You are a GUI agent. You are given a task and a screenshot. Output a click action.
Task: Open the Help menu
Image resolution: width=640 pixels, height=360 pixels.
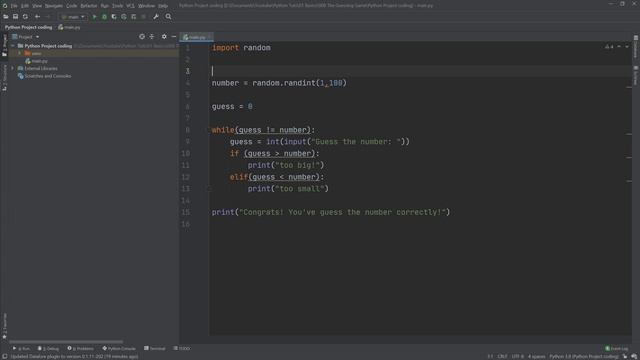[163, 6]
